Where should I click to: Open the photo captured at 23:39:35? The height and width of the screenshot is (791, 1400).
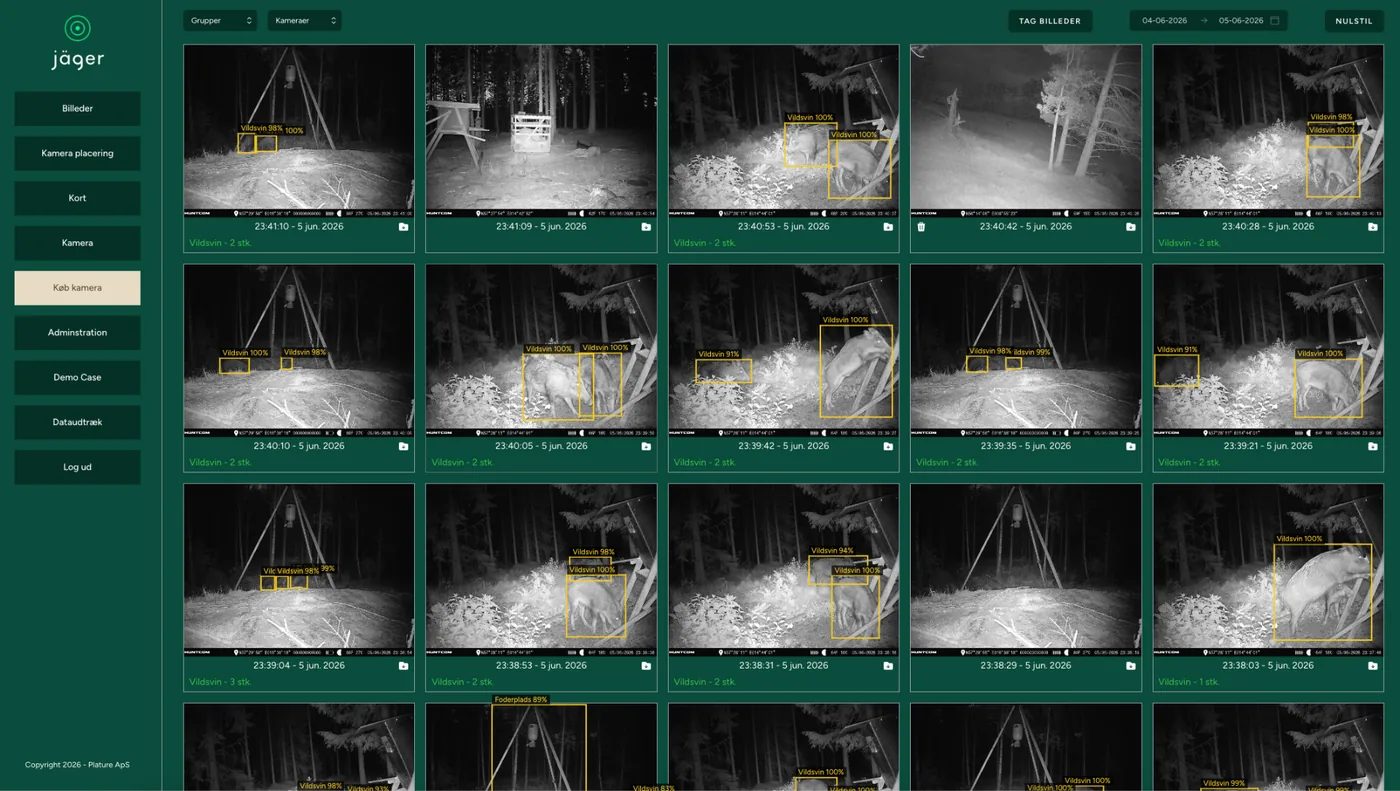(1026, 351)
